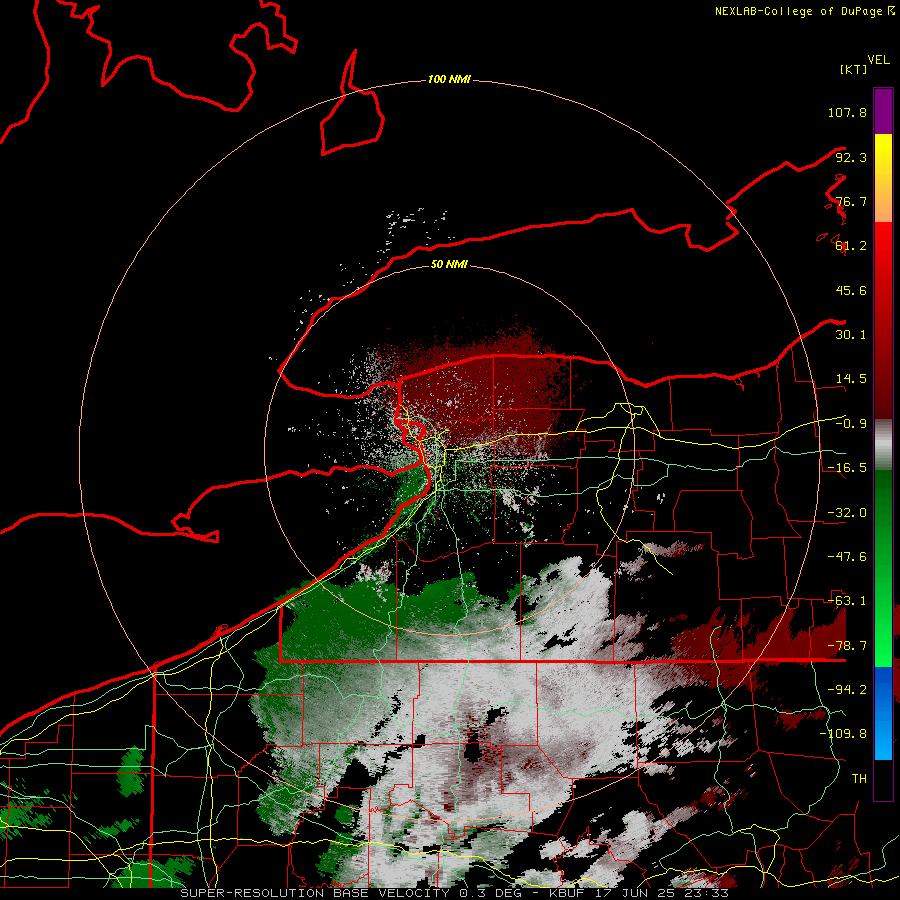Select the -94.2 velocity scale label

[x=847, y=690]
